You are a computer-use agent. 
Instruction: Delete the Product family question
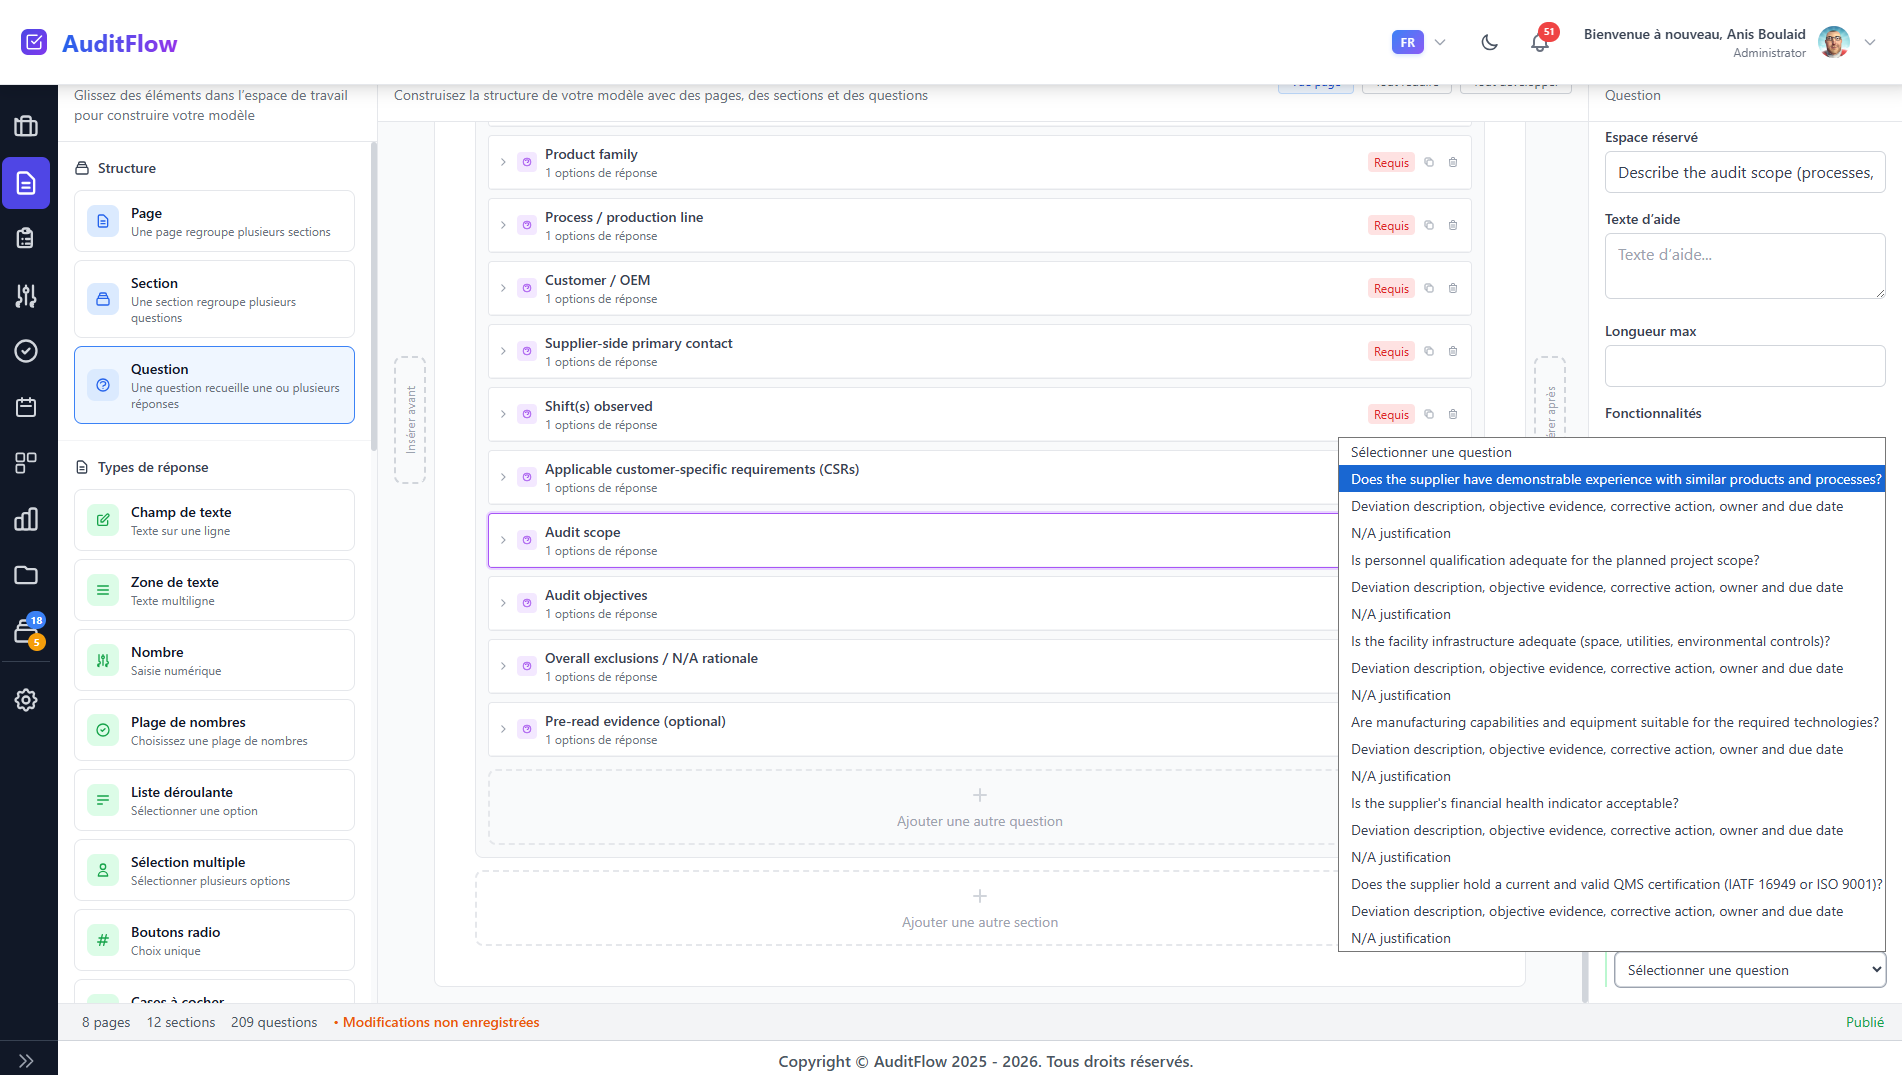1453,162
